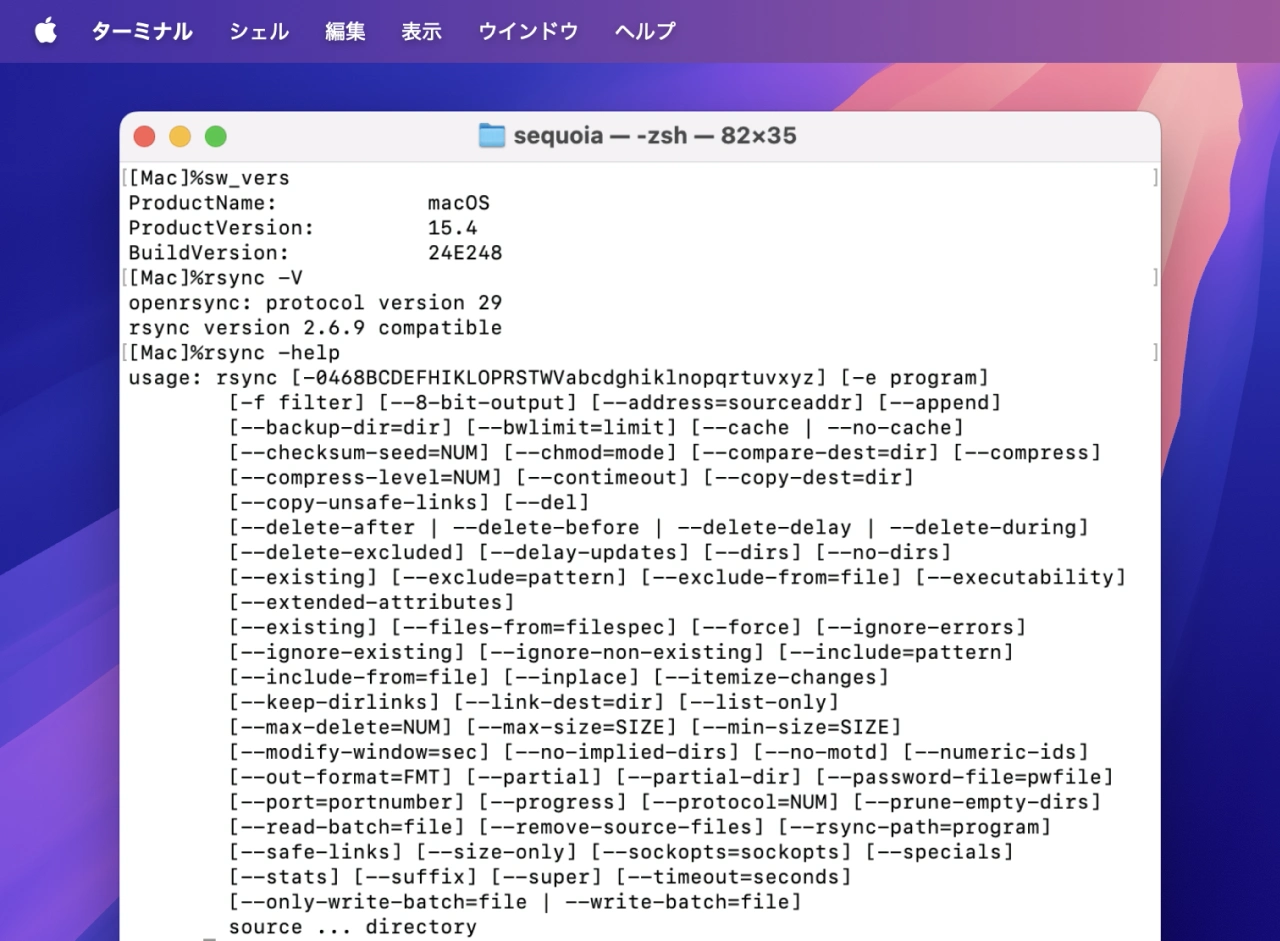Click the "openrsync: protocol version 29" line
The height and width of the screenshot is (941, 1280).
[x=315, y=303]
